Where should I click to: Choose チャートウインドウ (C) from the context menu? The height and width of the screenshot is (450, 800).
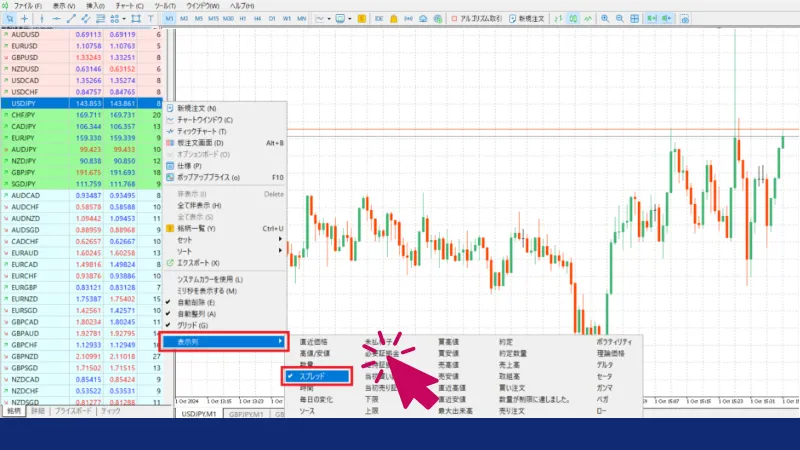click(x=205, y=120)
